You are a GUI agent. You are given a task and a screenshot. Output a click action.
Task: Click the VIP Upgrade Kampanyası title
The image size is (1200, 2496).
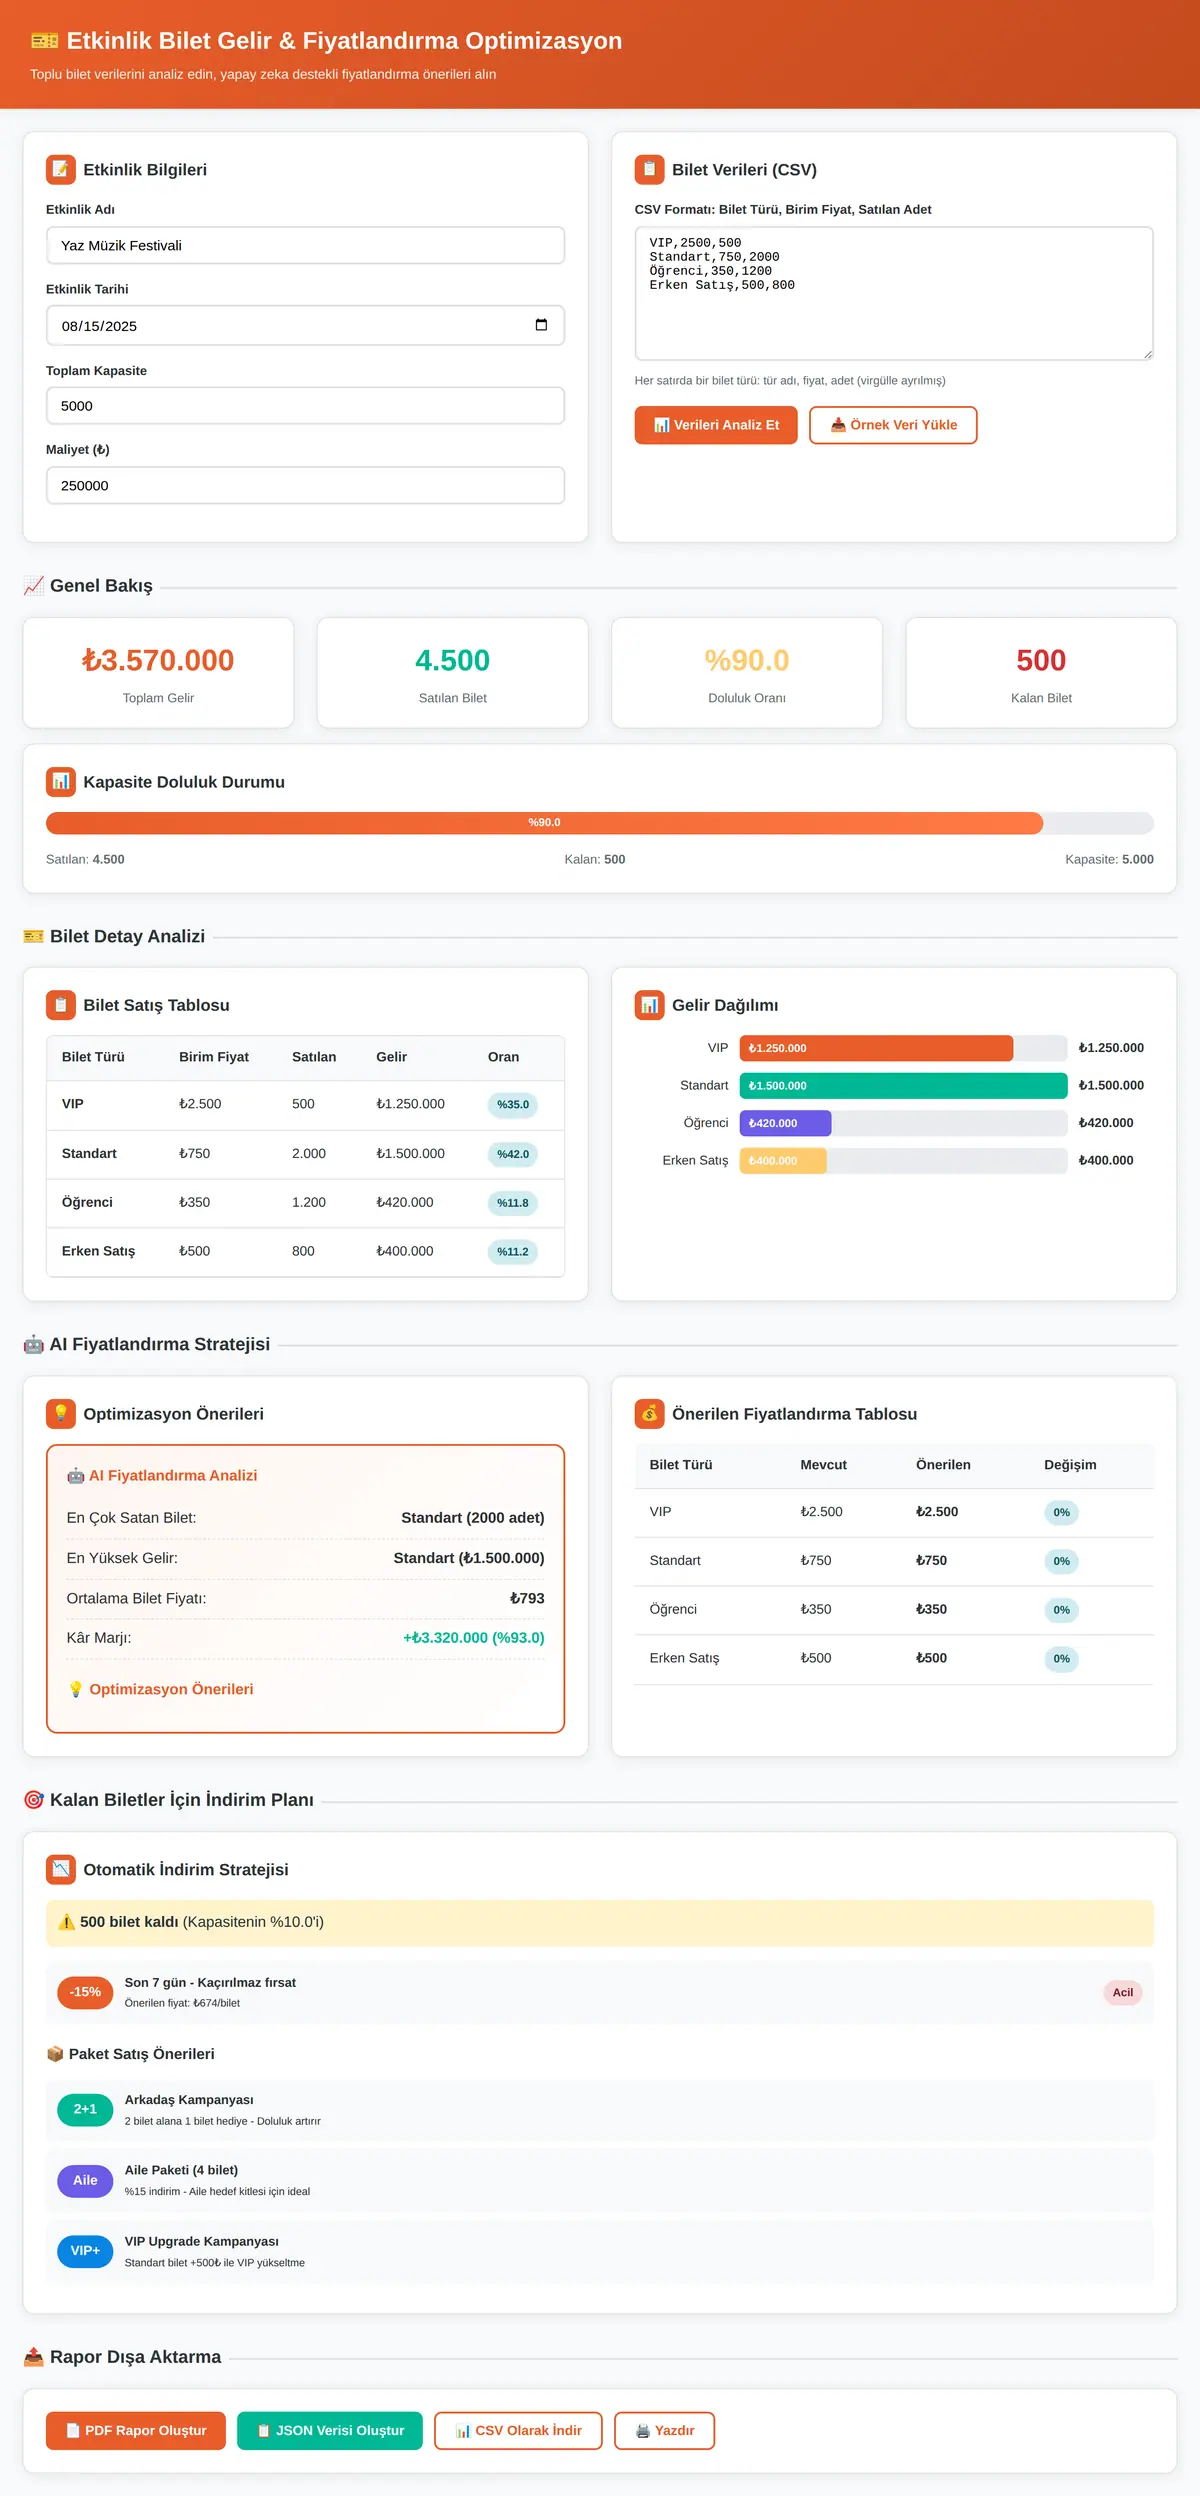coord(202,2241)
